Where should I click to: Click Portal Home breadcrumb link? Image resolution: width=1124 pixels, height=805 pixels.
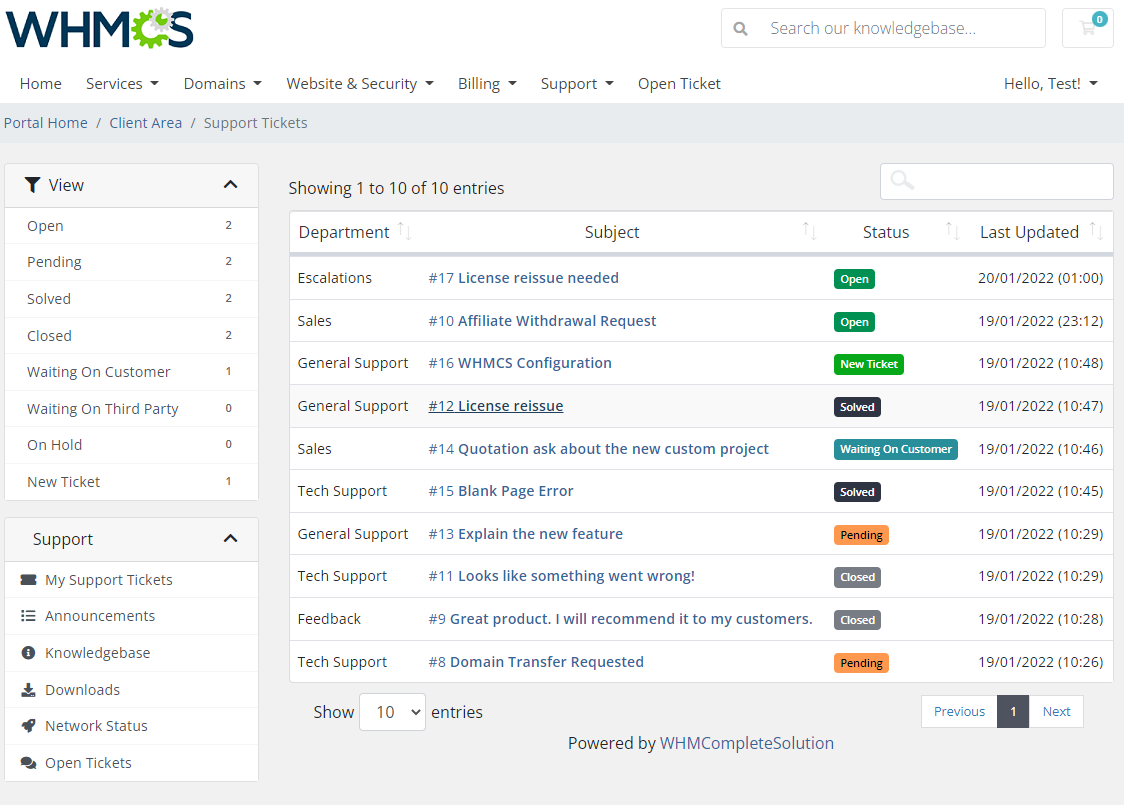pyautogui.click(x=46, y=123)
